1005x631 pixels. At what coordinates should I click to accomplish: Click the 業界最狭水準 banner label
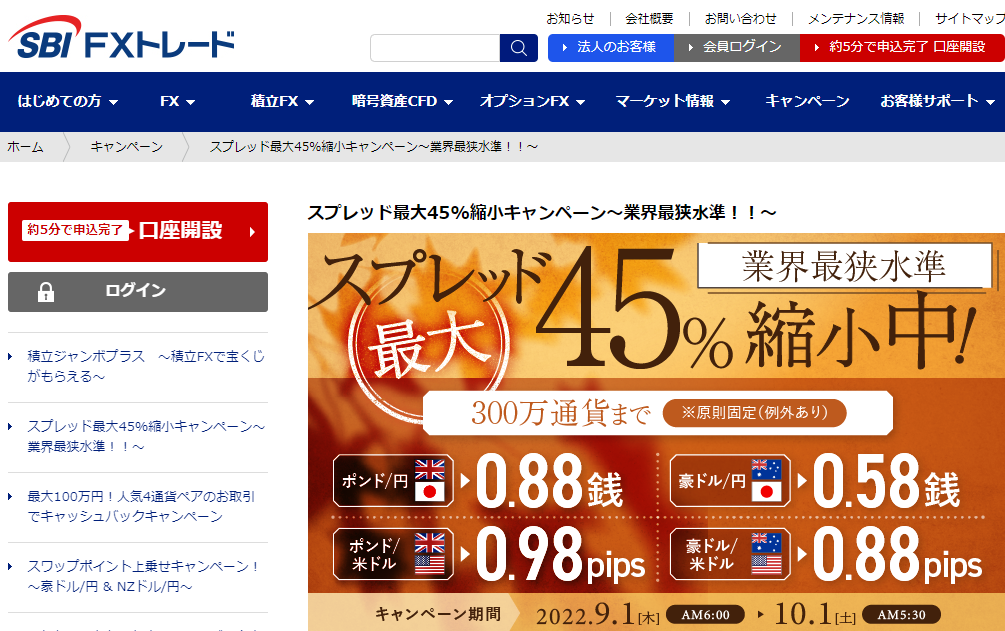[844, 265]
